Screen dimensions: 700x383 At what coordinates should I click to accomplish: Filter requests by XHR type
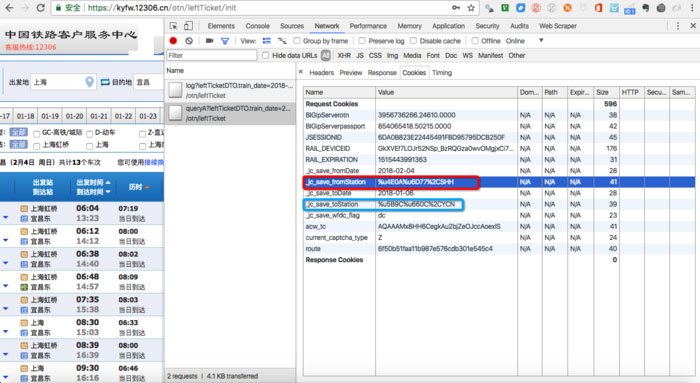point(344,55)
